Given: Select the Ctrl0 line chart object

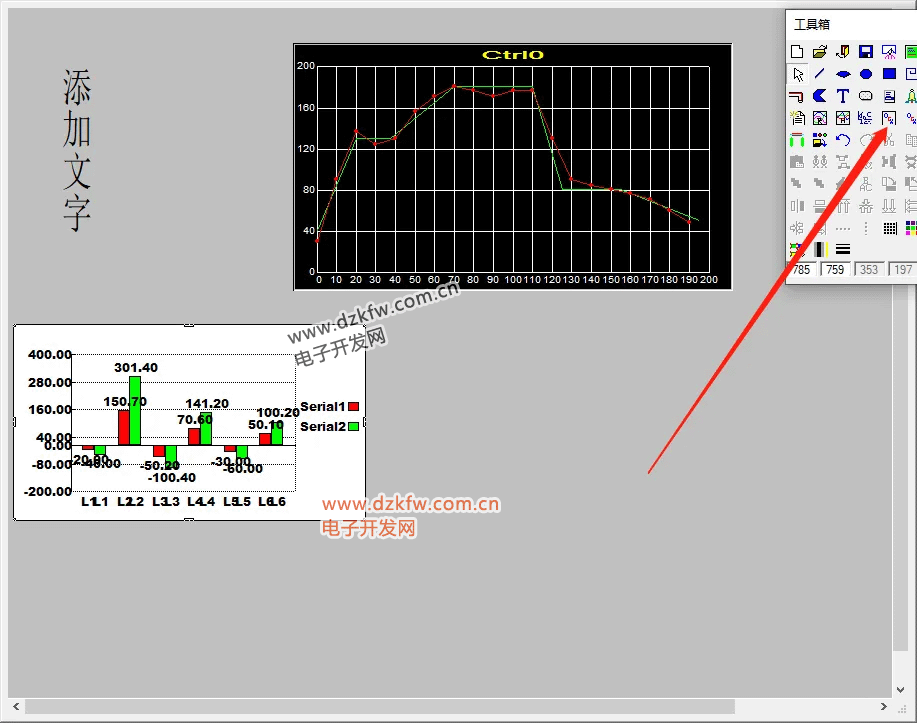Looking at the screenshot, I should [512, 167].
